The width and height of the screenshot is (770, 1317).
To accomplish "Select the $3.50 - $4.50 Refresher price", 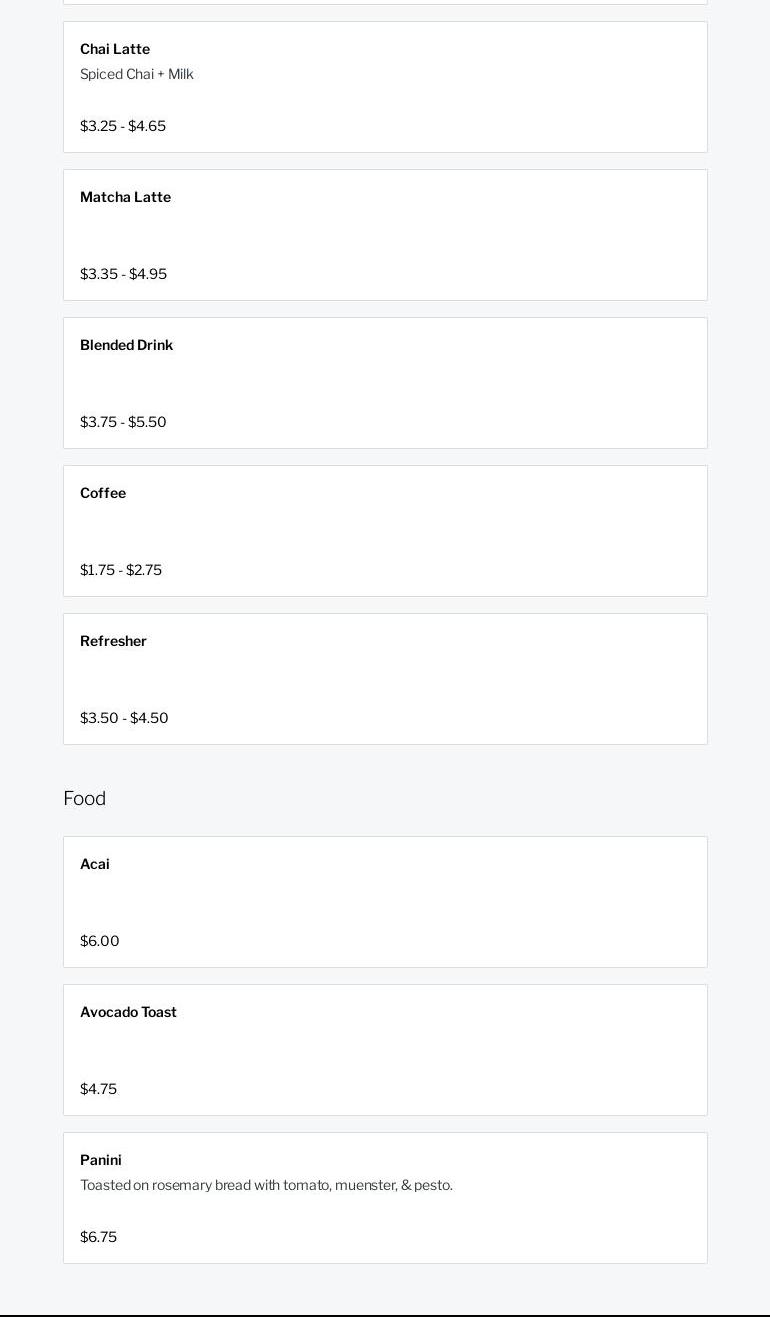I will 124,718.
